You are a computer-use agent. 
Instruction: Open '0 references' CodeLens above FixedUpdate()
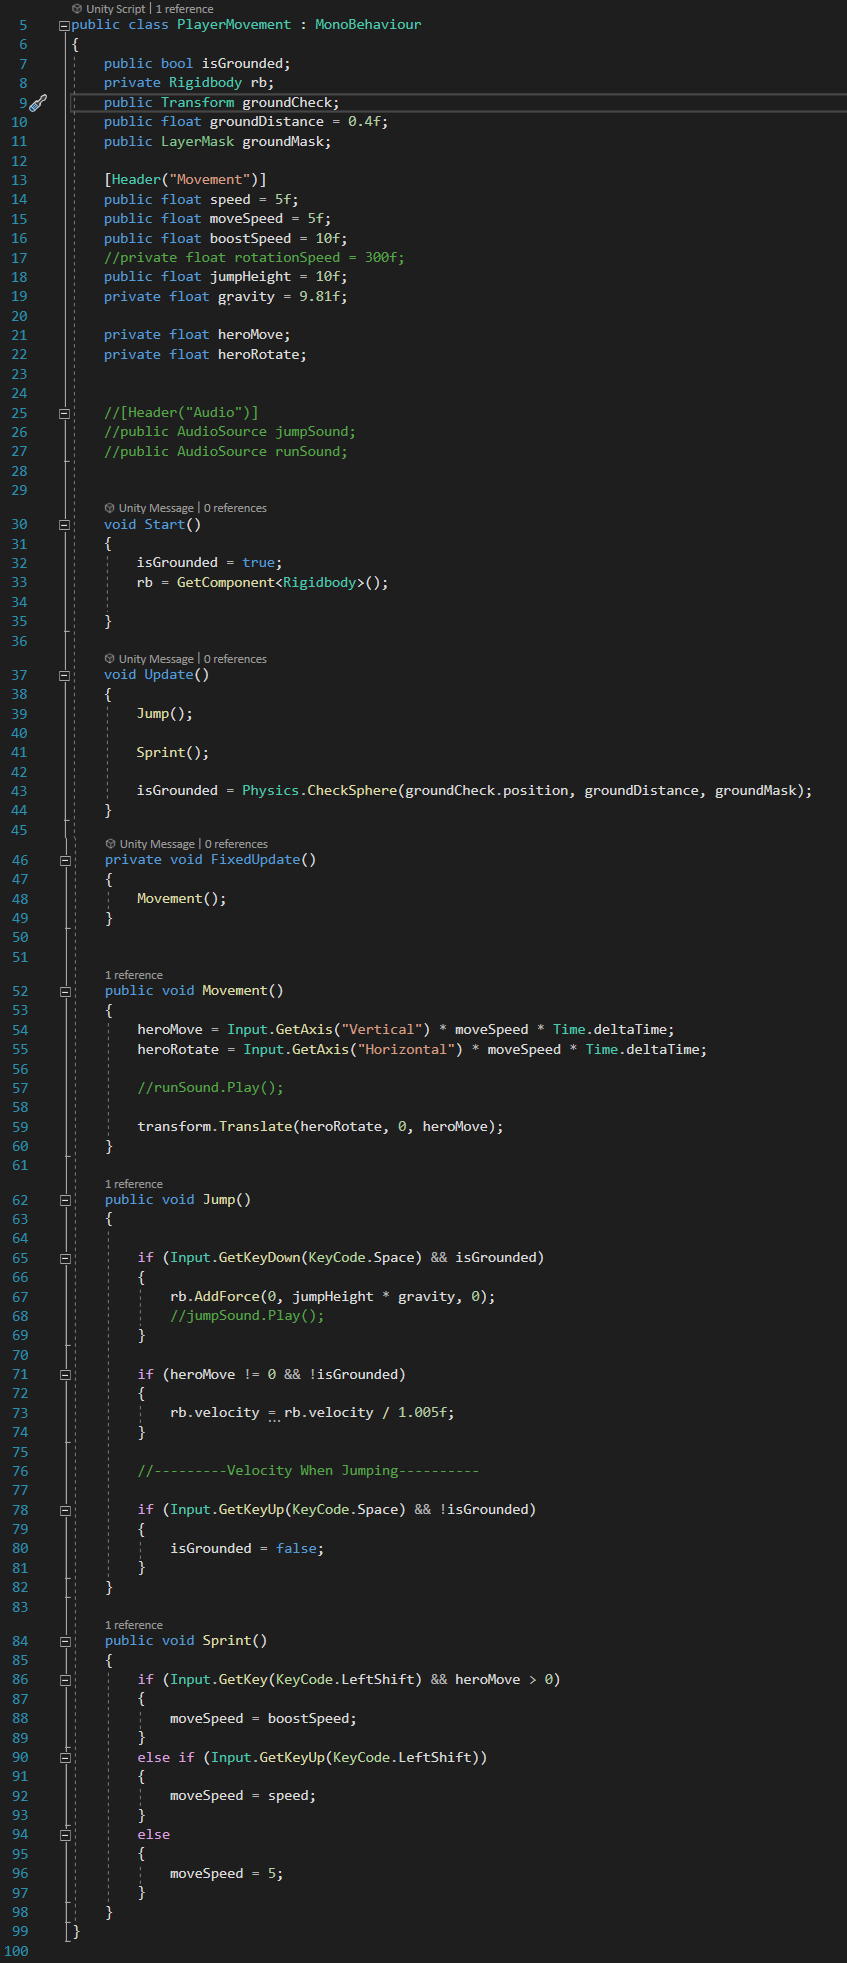tap(236, 844)
